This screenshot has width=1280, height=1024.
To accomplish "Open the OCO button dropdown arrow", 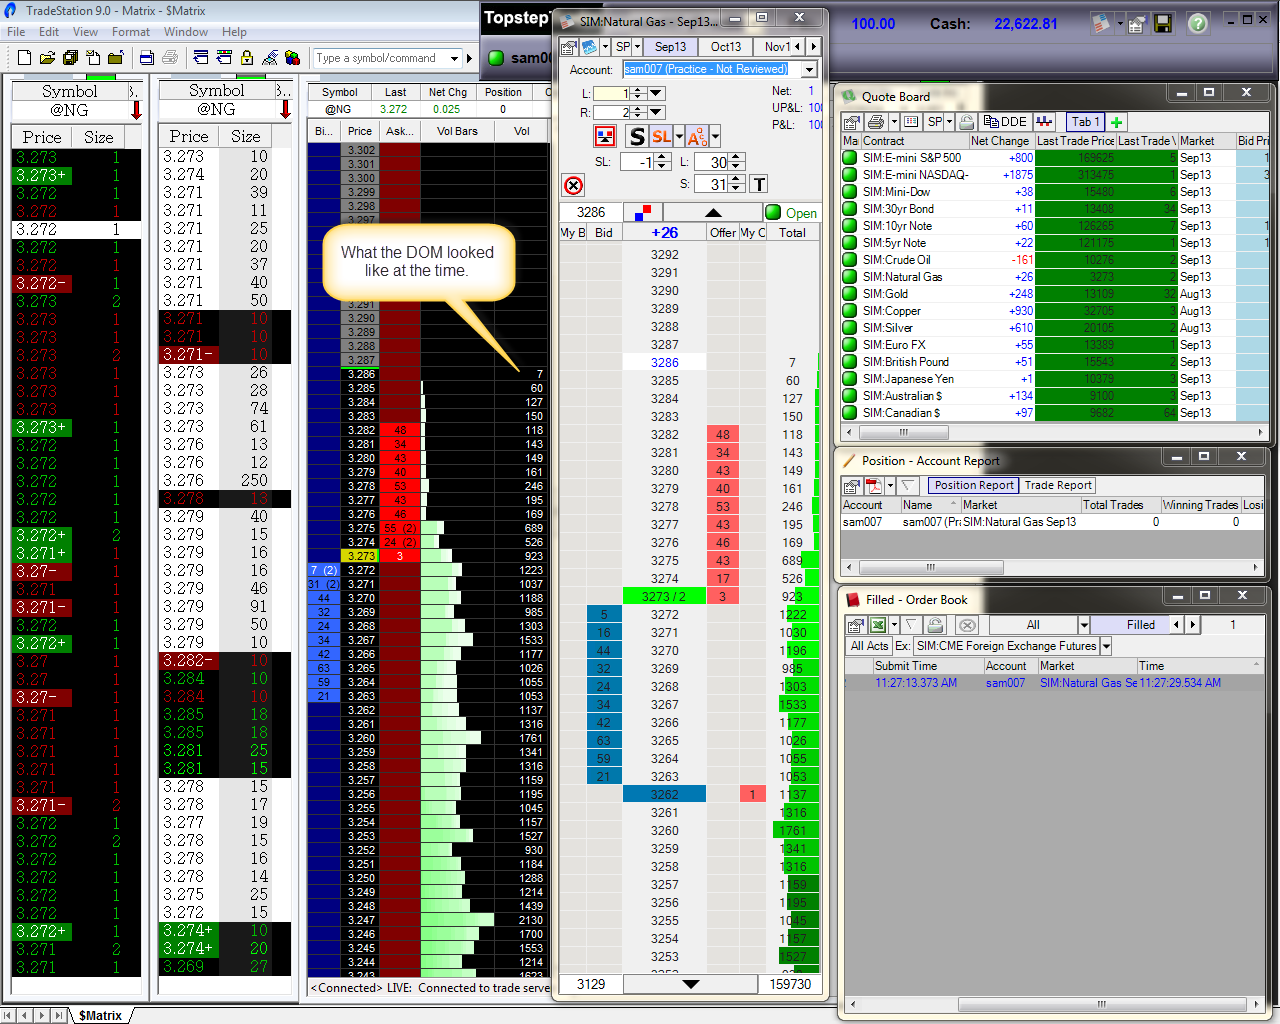I will pyautogui.click(x=714, y=137).
